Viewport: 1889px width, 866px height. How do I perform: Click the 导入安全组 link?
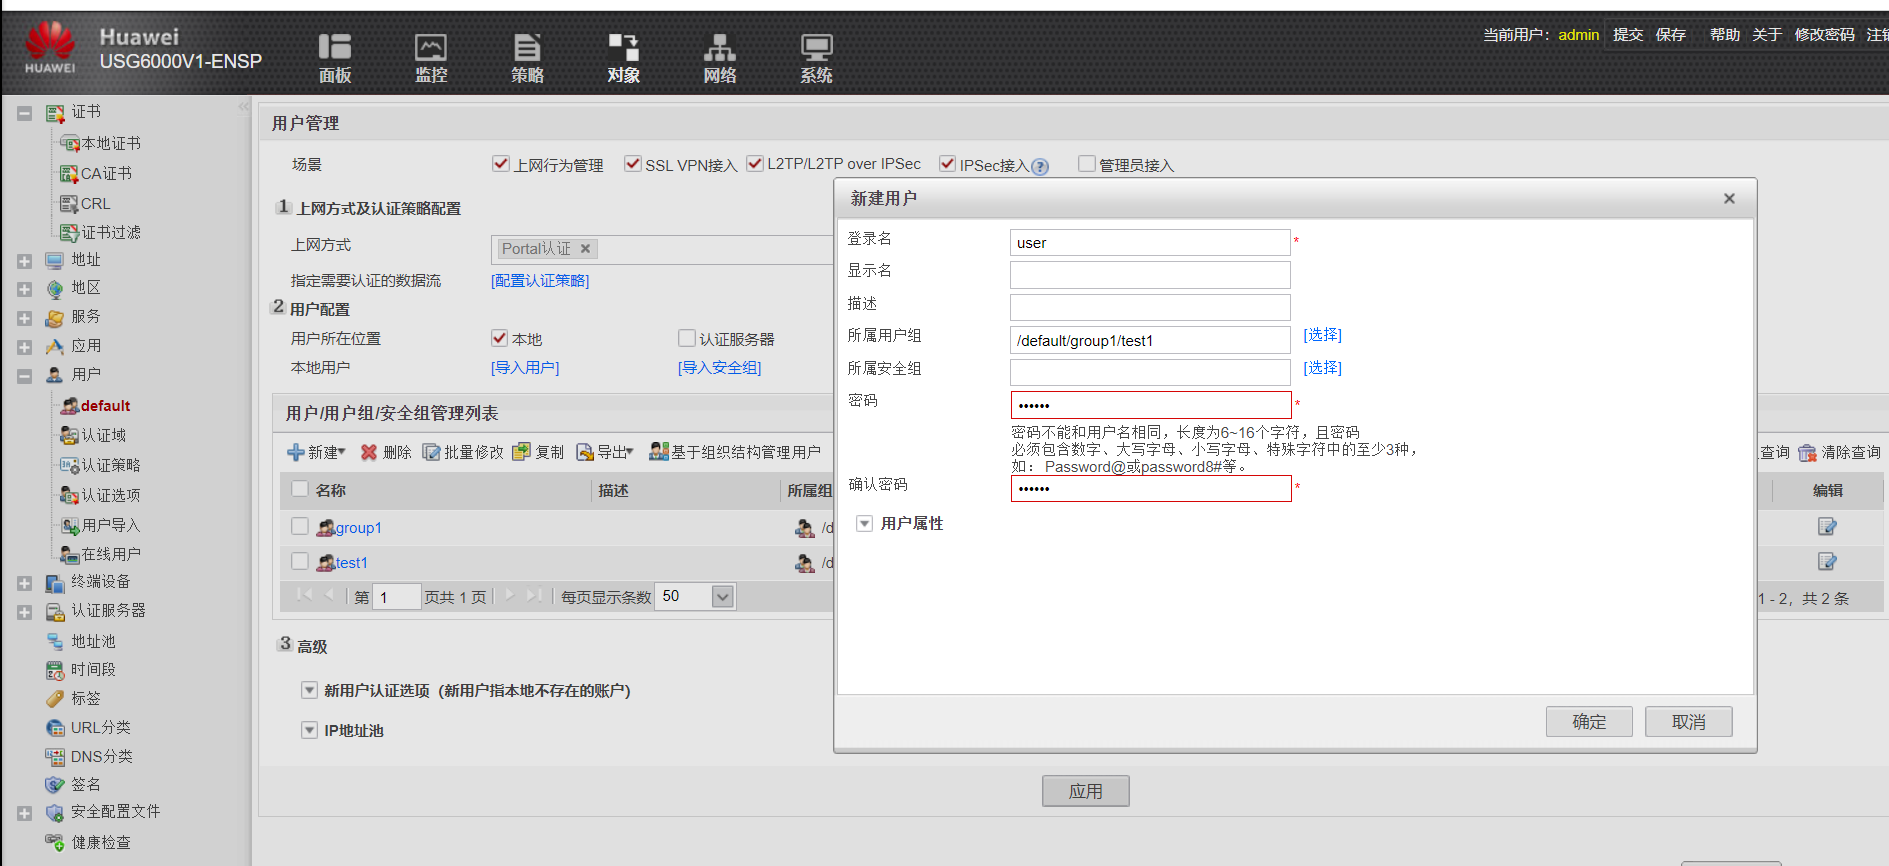point(720,368)
